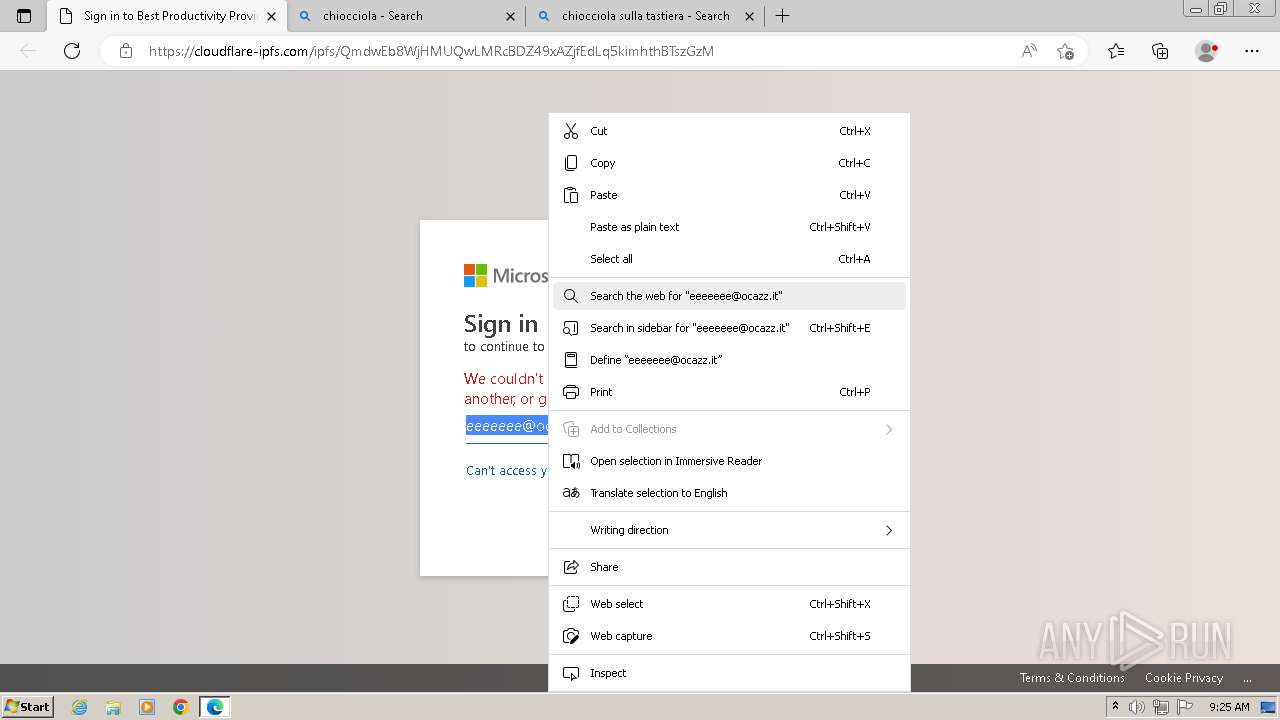The height and width of the screenshot is (720, 1280).
Task: Click the Web capture camera icon
Action: pyautogui.click(x=571, y=636)
